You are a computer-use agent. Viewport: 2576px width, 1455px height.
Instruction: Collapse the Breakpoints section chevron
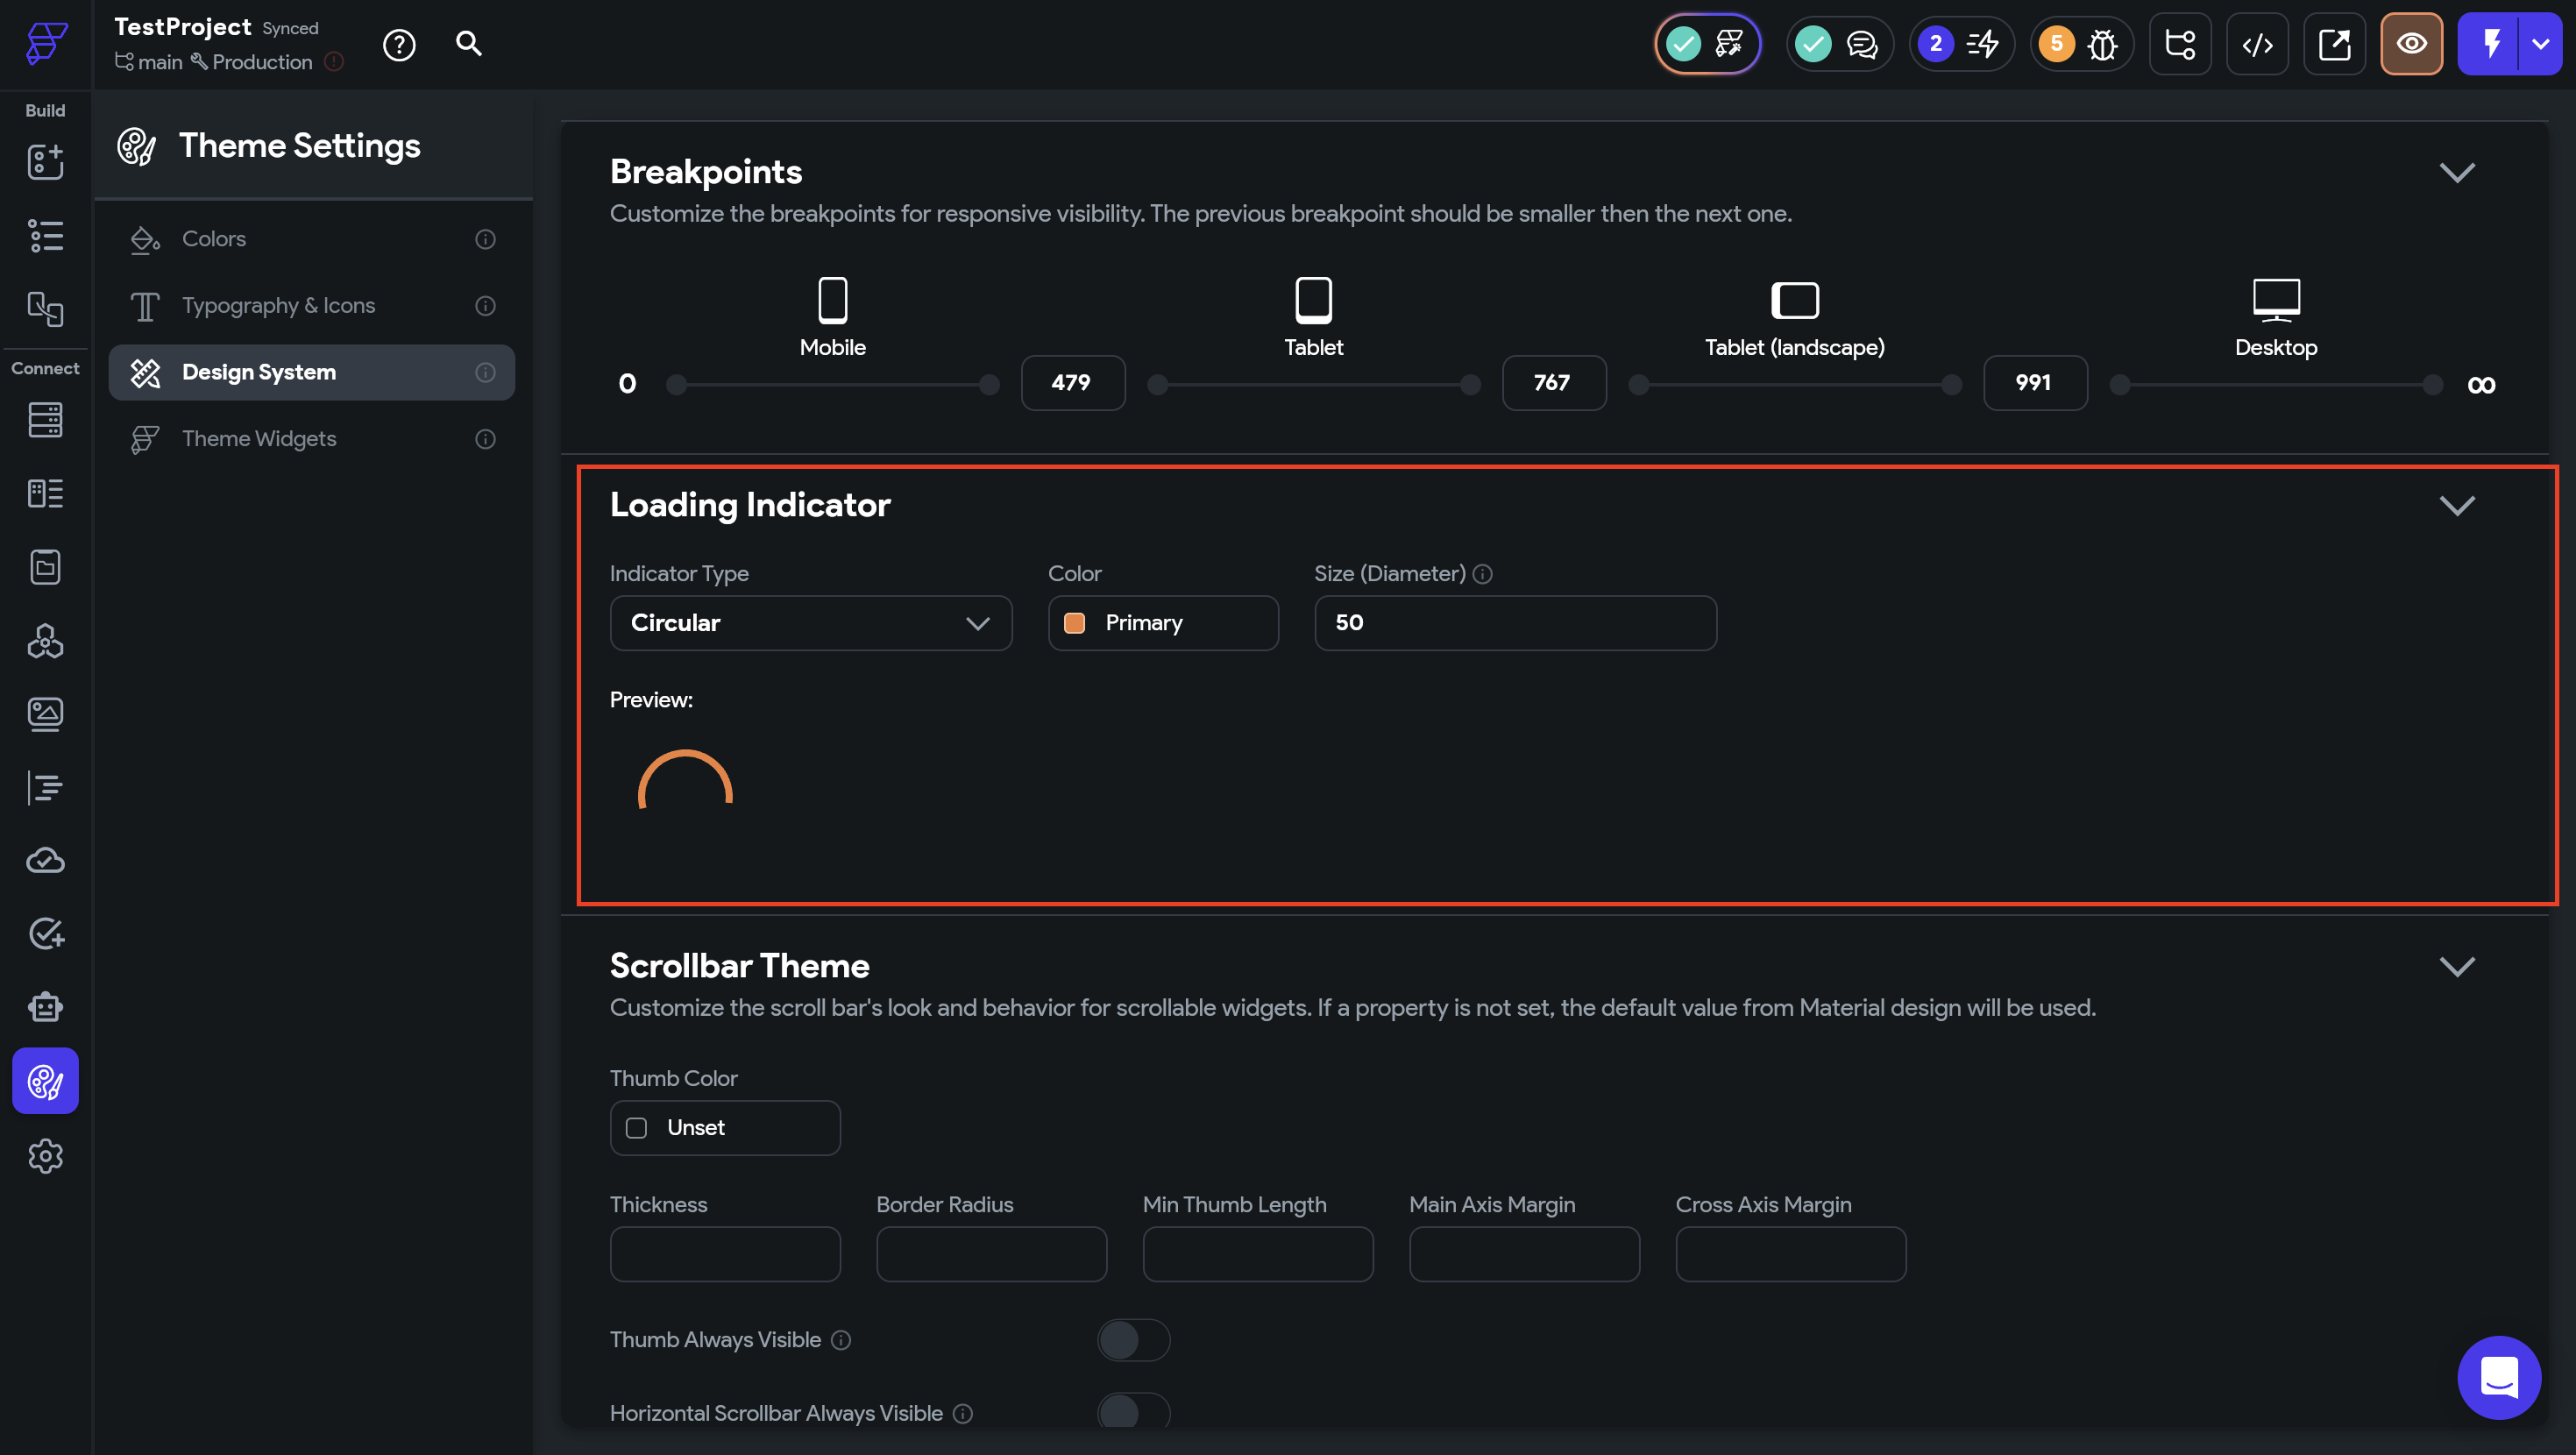(2456, 172)
